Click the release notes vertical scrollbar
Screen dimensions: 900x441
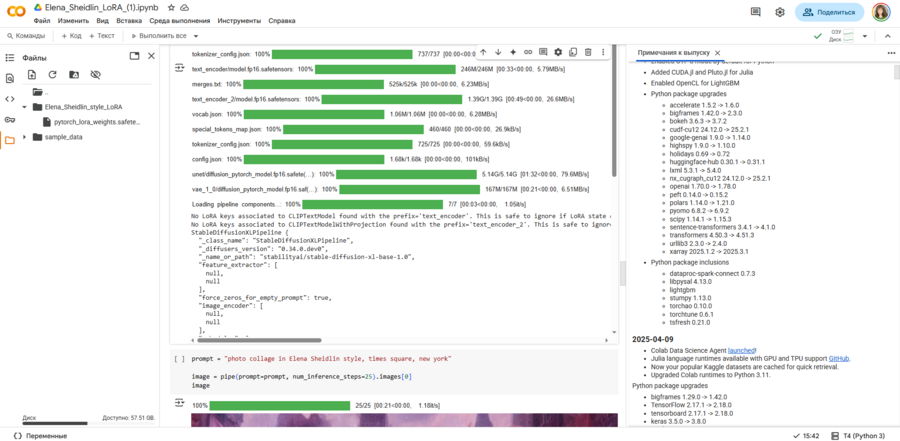[897, 72]
